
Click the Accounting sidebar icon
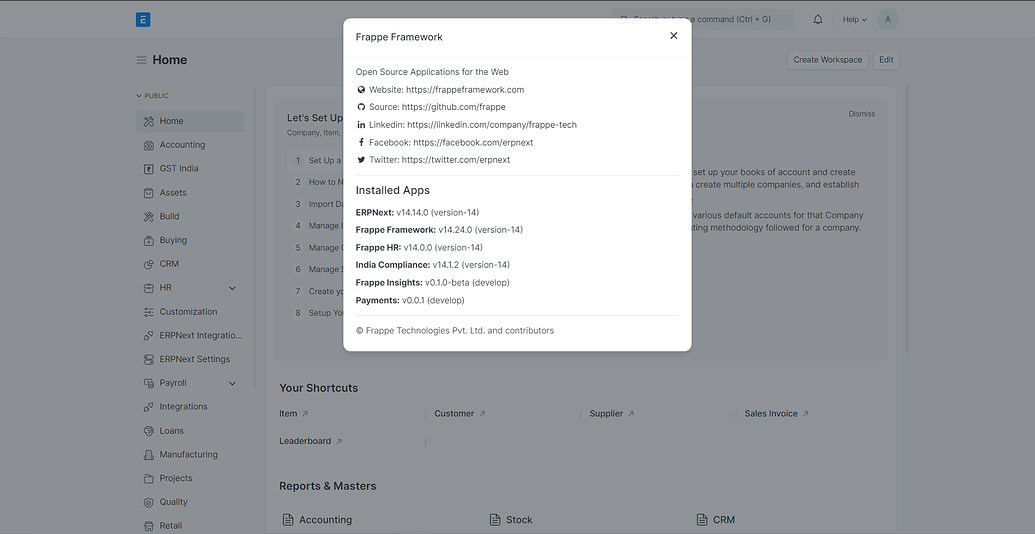tap(149, 145)
